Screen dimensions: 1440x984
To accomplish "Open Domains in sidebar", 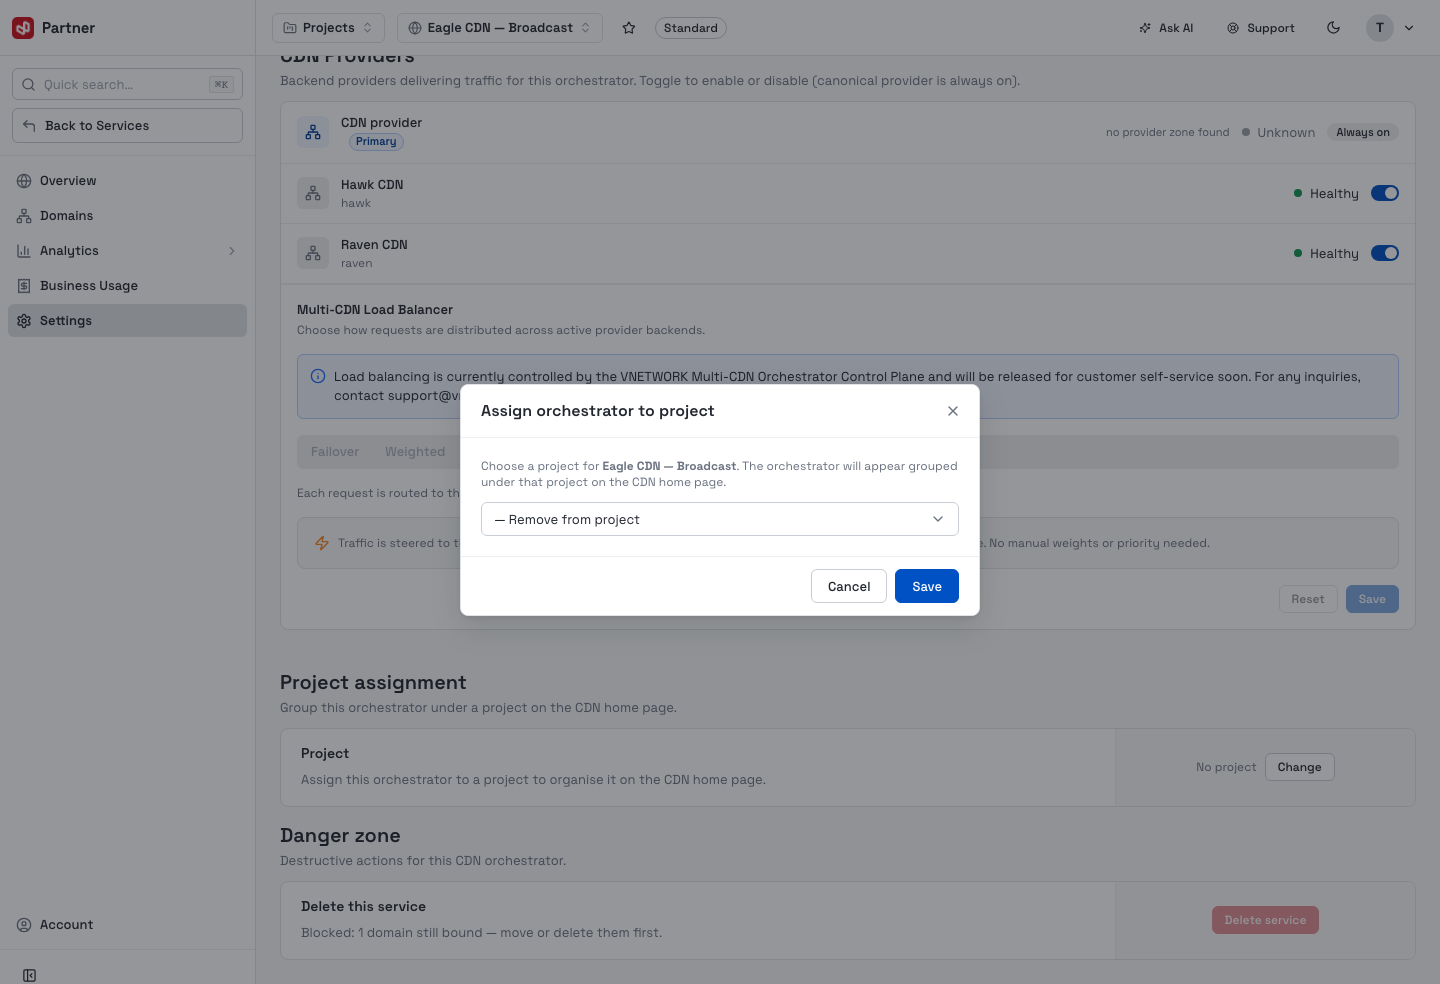I will [x=127, y=216].
